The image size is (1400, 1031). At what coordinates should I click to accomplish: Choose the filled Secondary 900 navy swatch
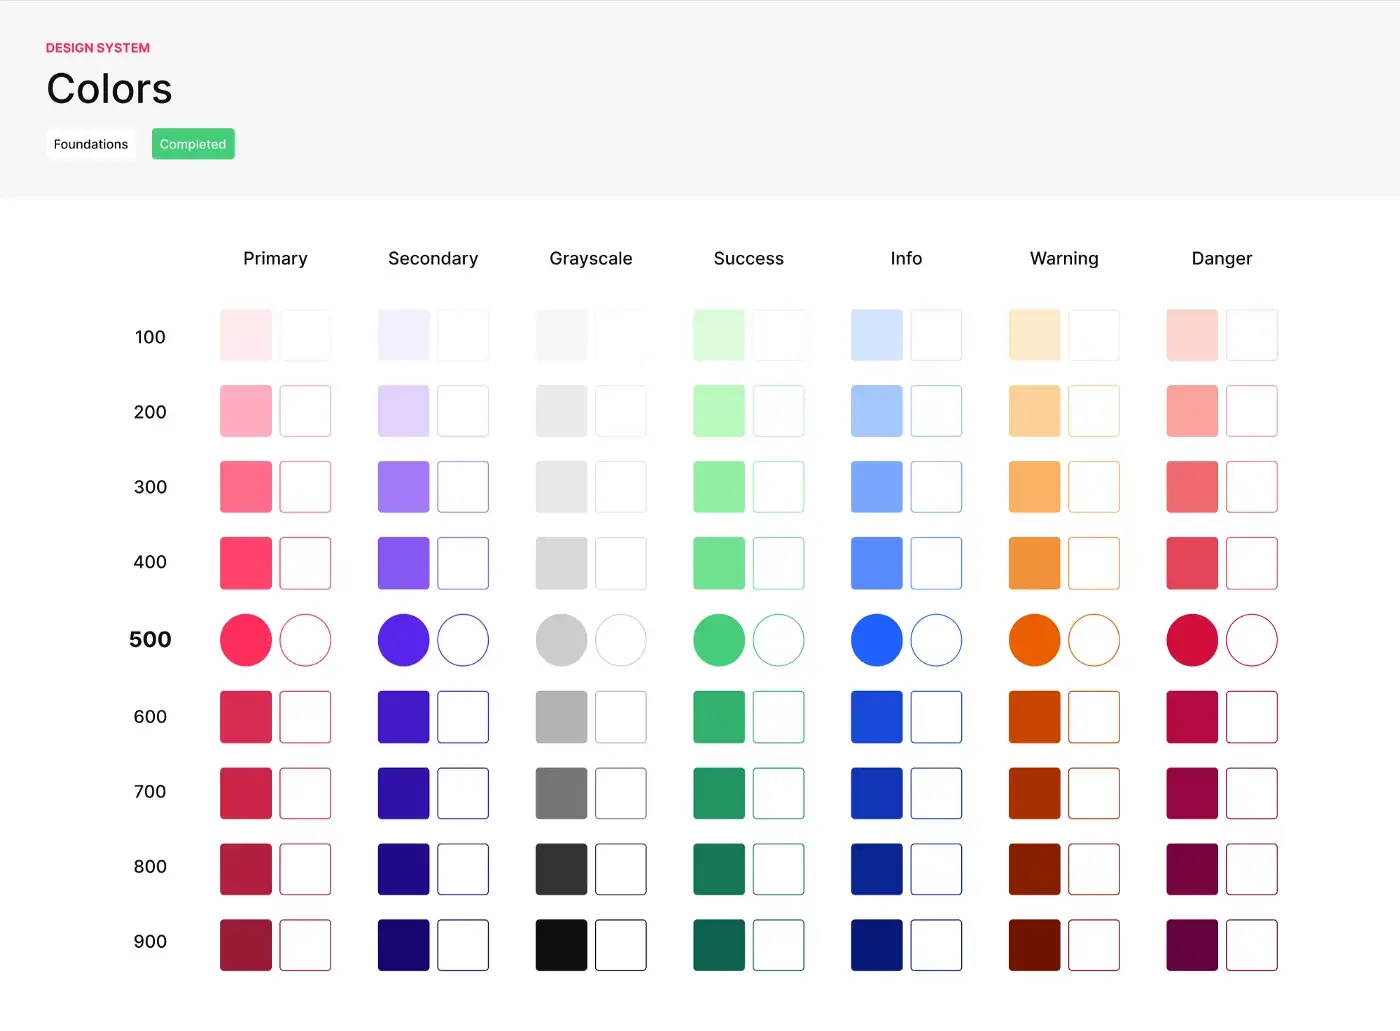[x=404, y=945]
